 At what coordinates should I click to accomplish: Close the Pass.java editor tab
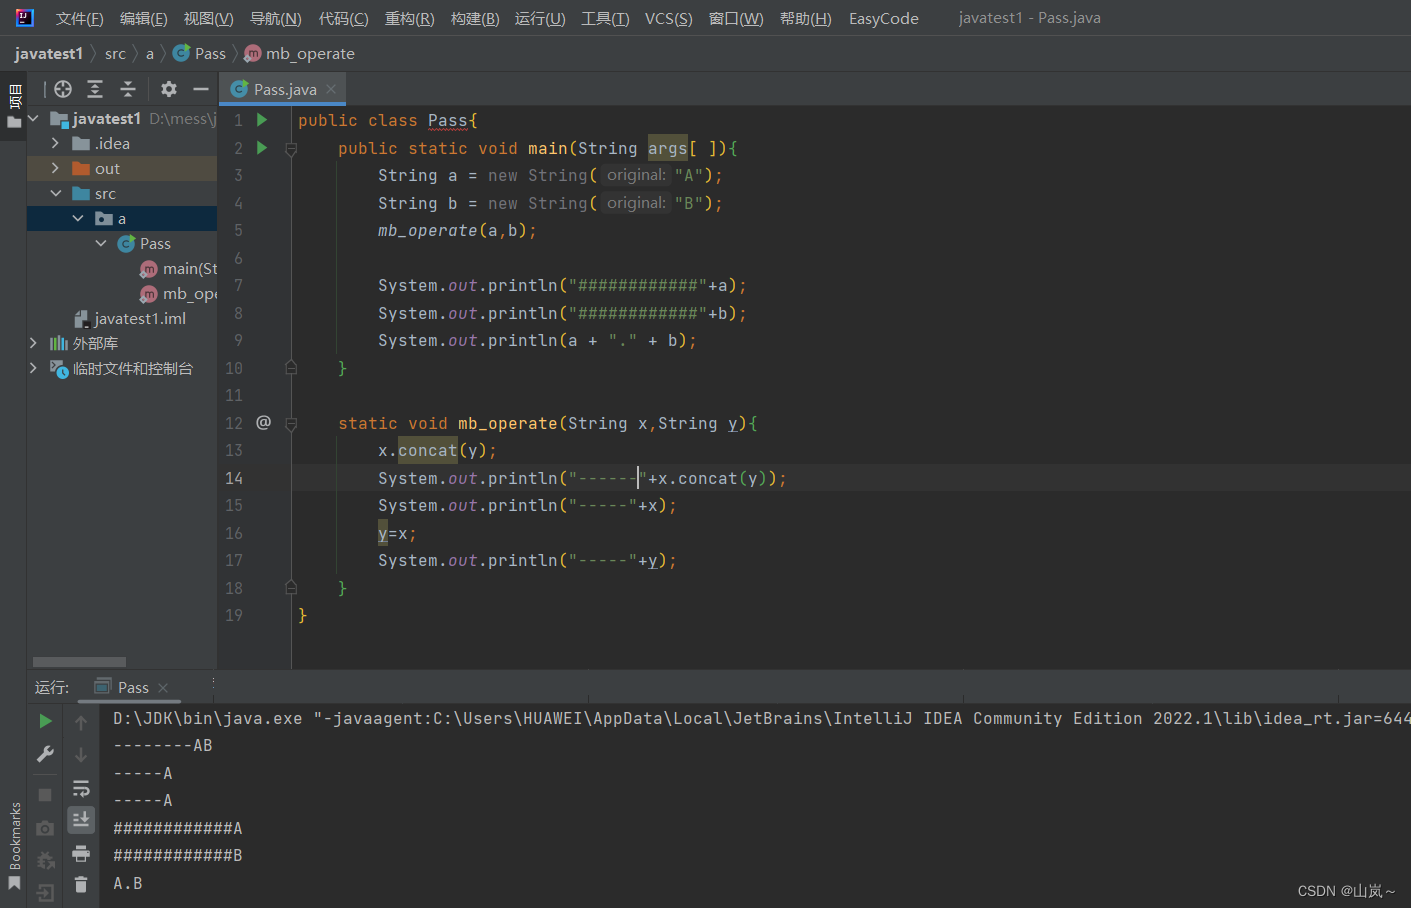click(x=331, y=89)
